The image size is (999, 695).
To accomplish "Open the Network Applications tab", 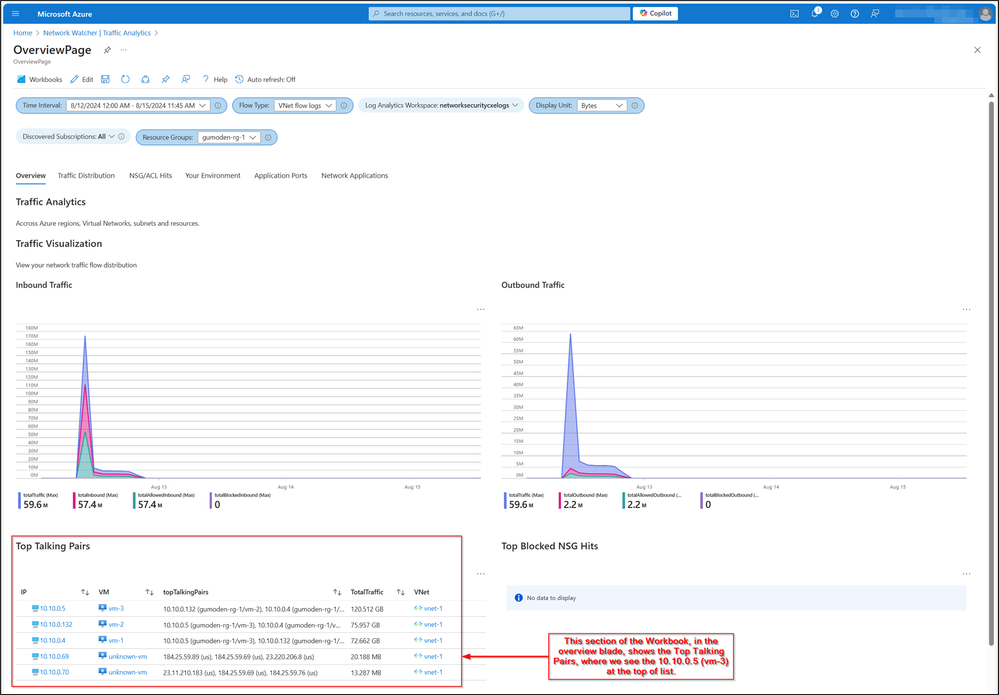I will (354, 176).
